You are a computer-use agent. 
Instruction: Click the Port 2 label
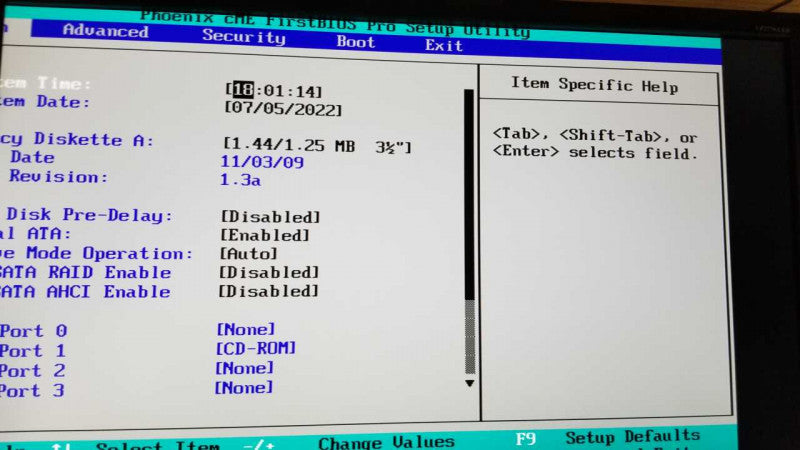(x=33, y=371)
